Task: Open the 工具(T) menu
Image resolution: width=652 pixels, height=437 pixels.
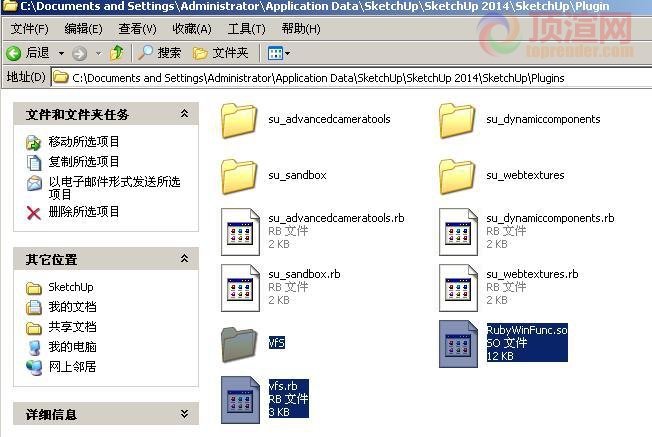Action: (x=246, y=29)
